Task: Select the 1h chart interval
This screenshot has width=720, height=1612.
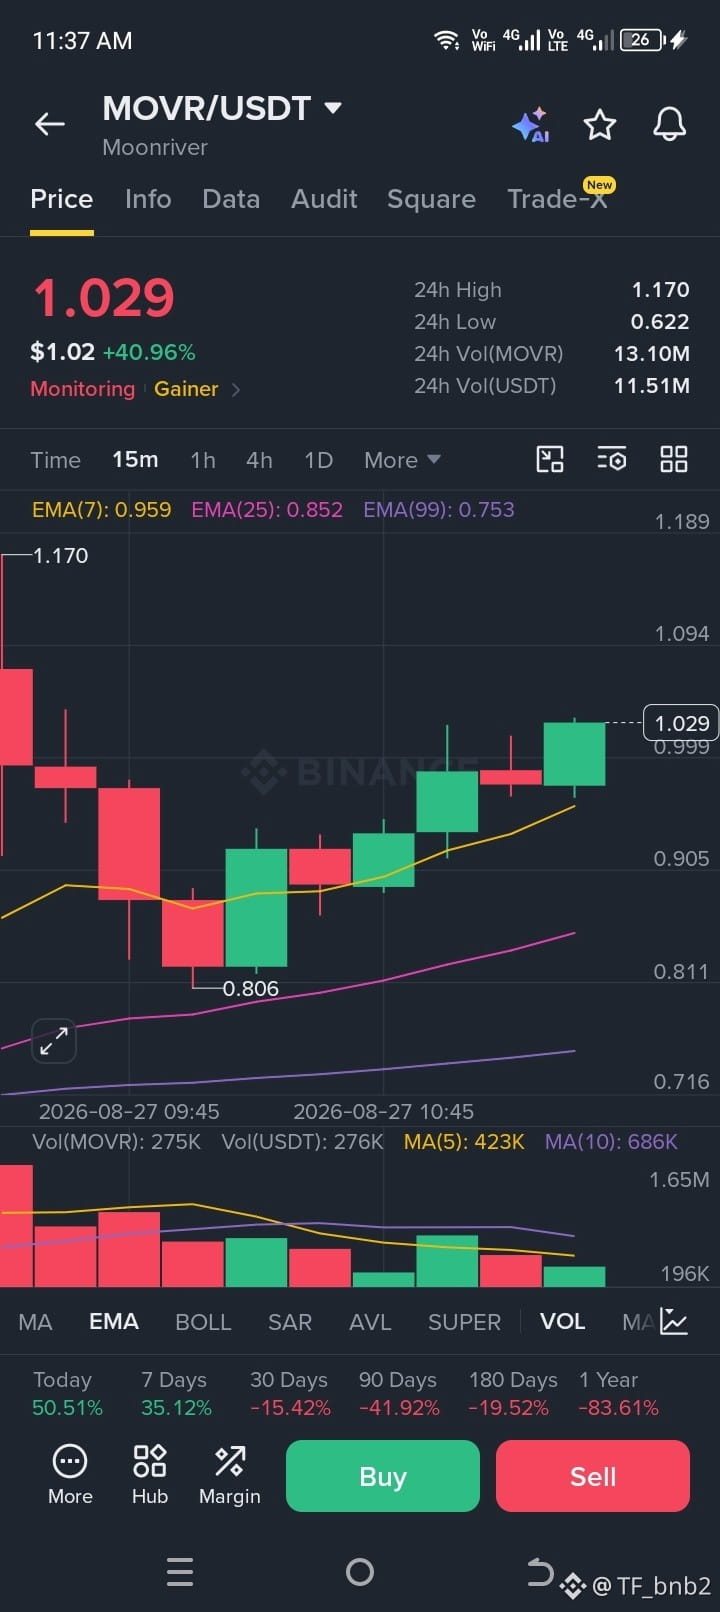Action: click(x=203, y=460)
